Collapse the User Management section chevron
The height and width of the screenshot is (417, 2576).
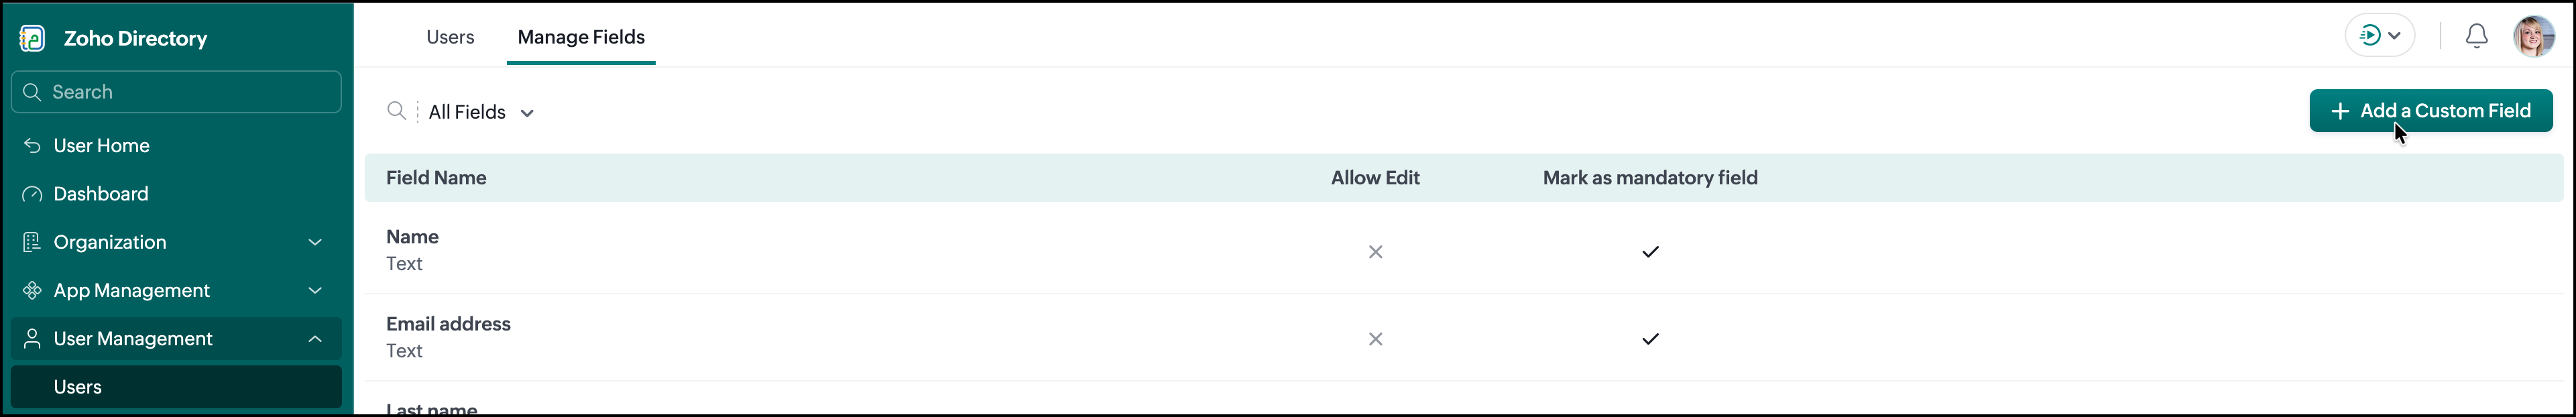point(315,339)
